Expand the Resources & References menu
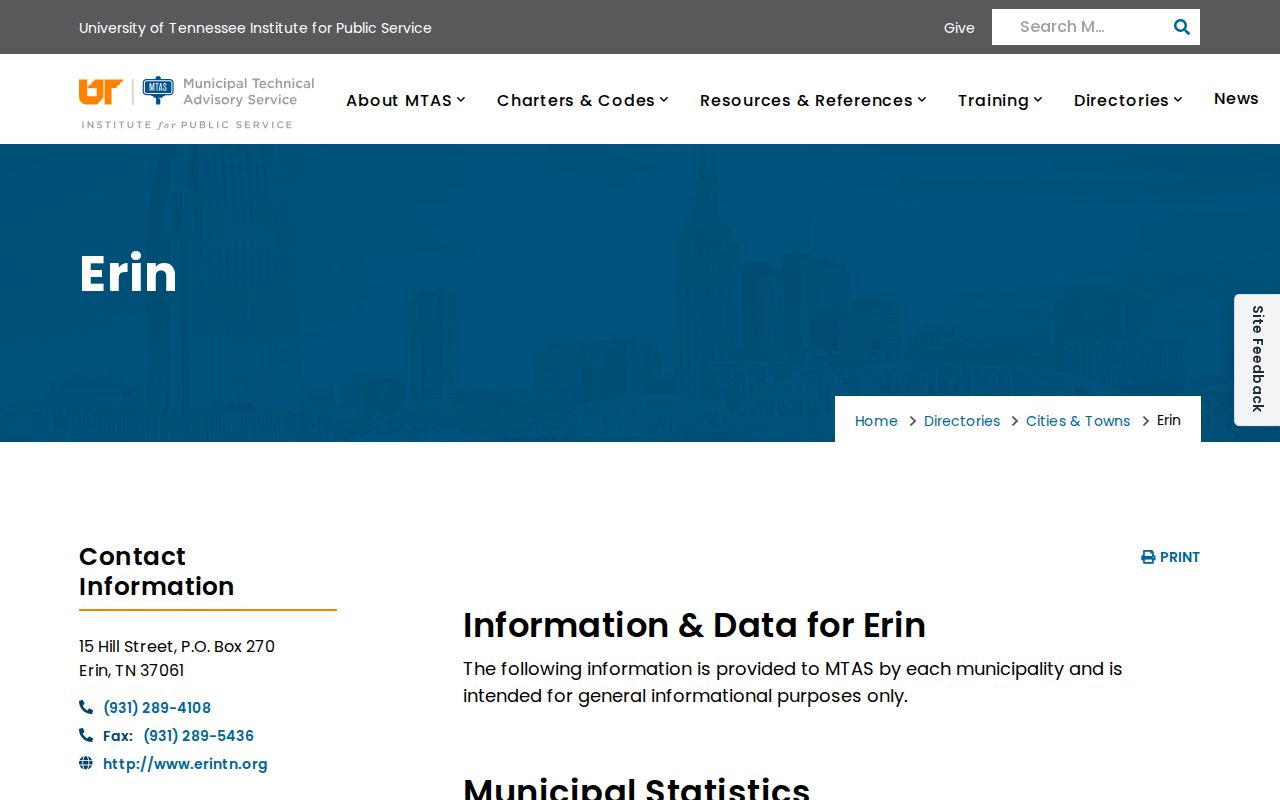1280x800 pixels. [813, 100]
